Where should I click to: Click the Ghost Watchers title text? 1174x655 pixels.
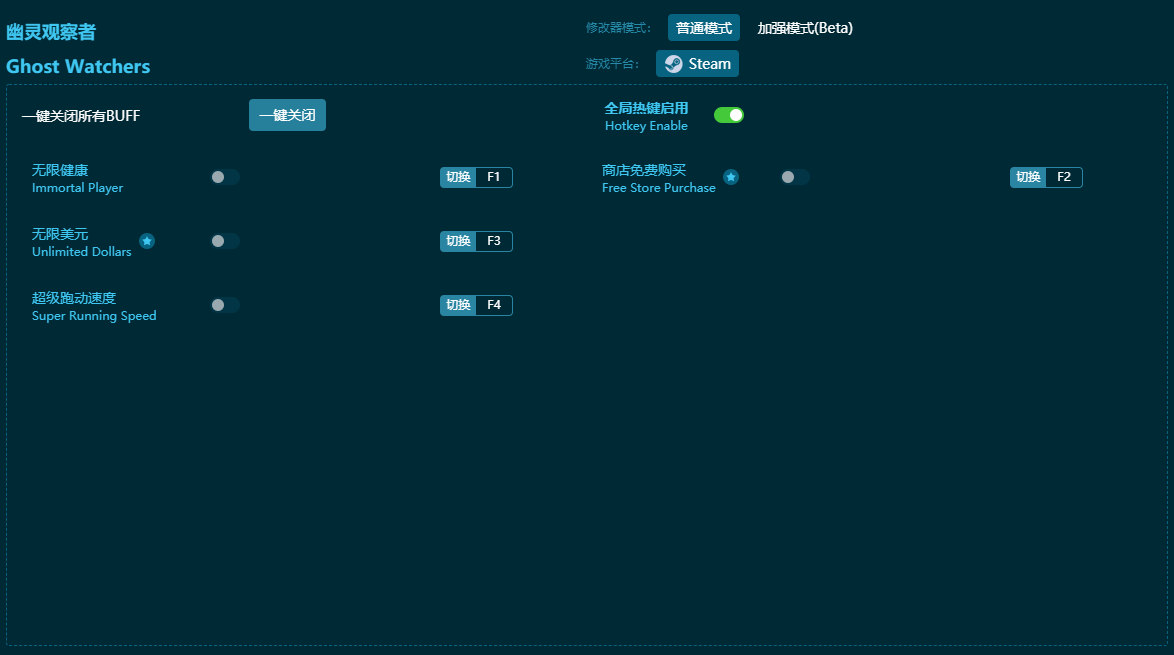[x=78, y=67]
